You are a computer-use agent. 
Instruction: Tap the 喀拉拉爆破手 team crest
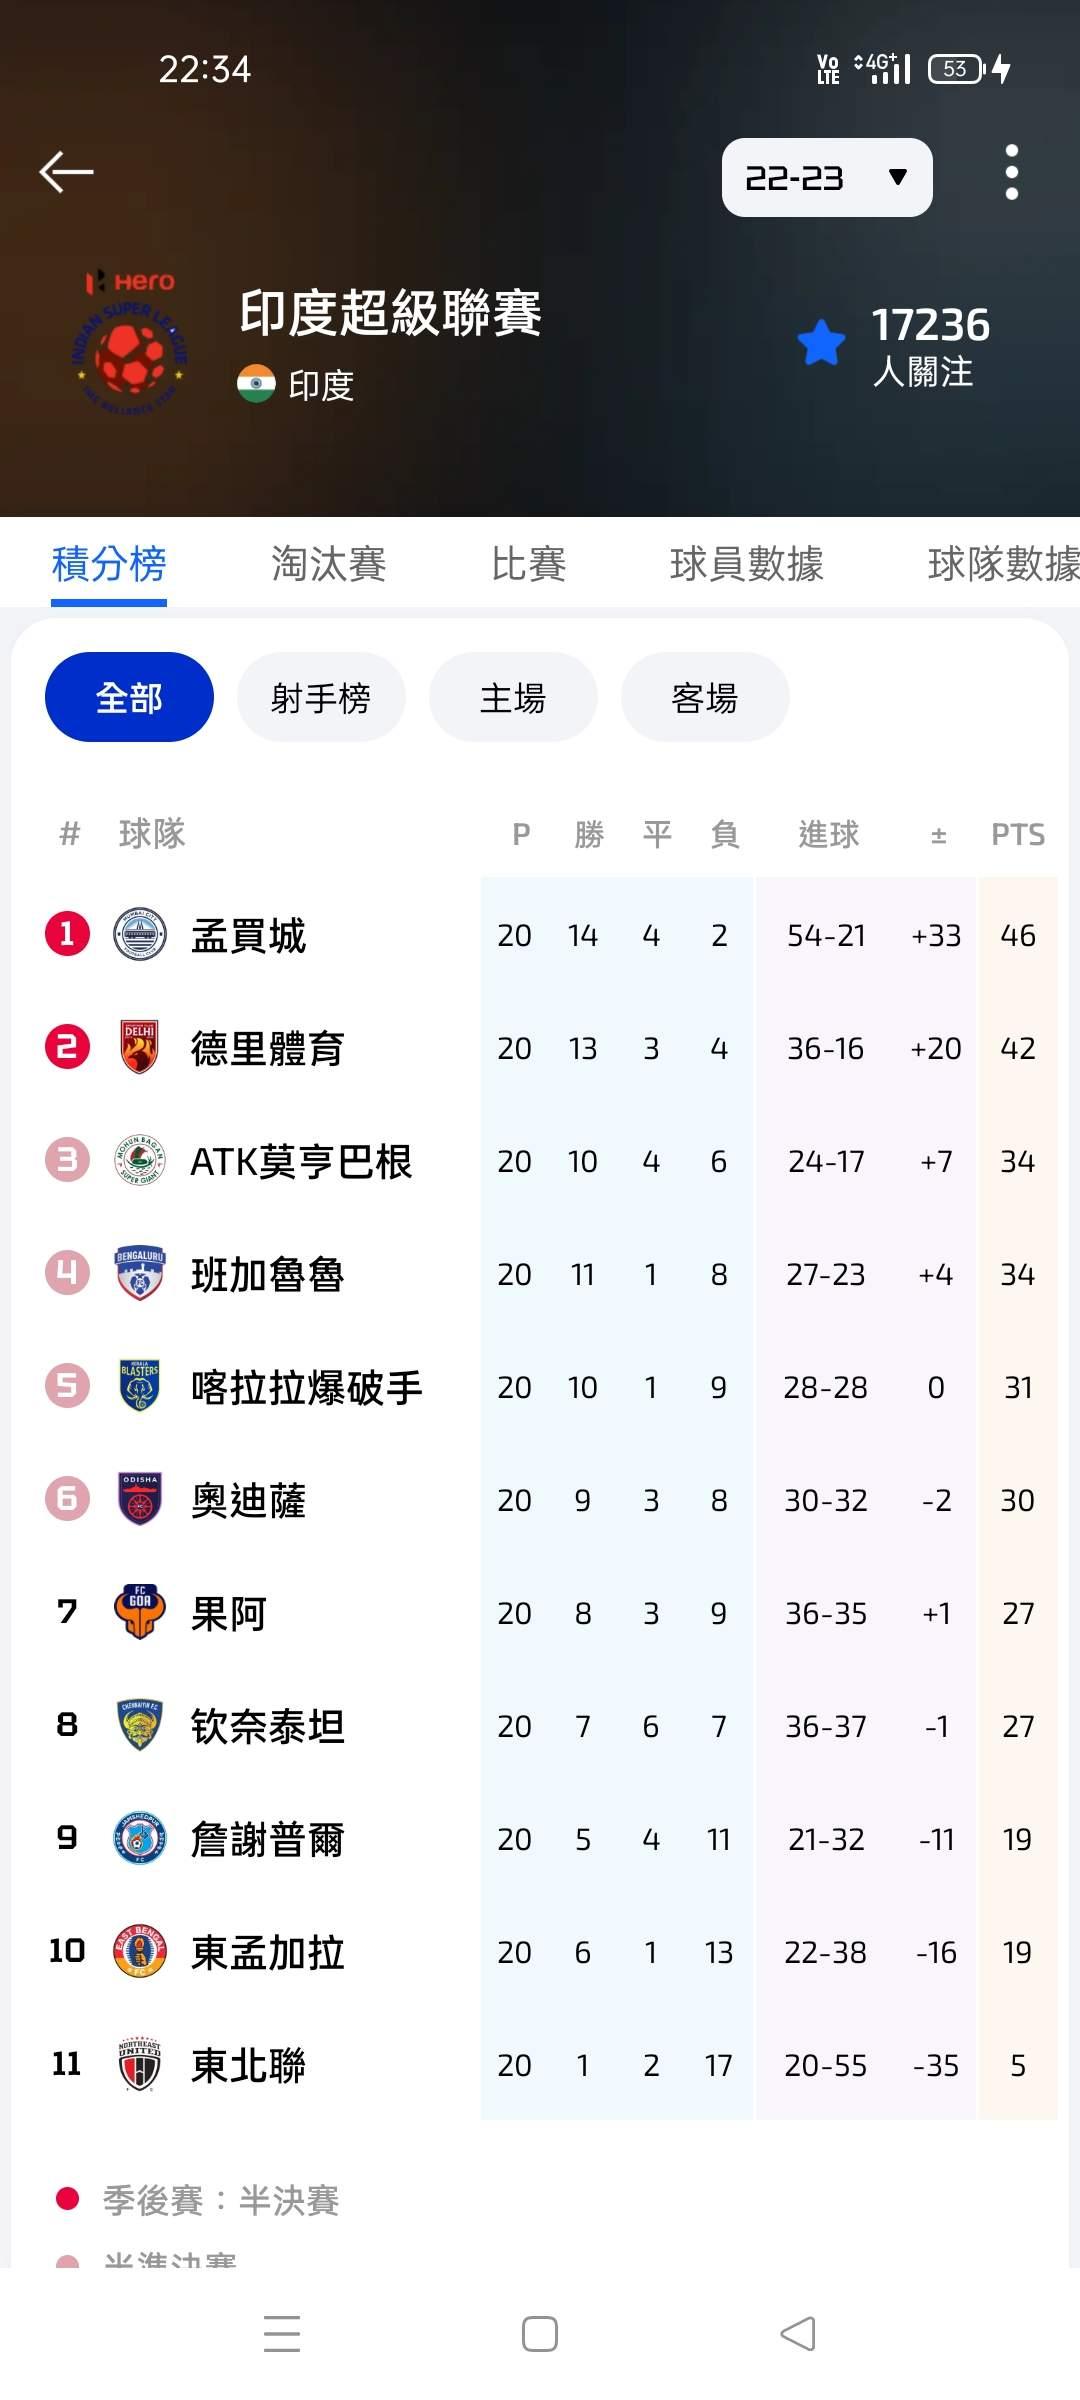140,1387
